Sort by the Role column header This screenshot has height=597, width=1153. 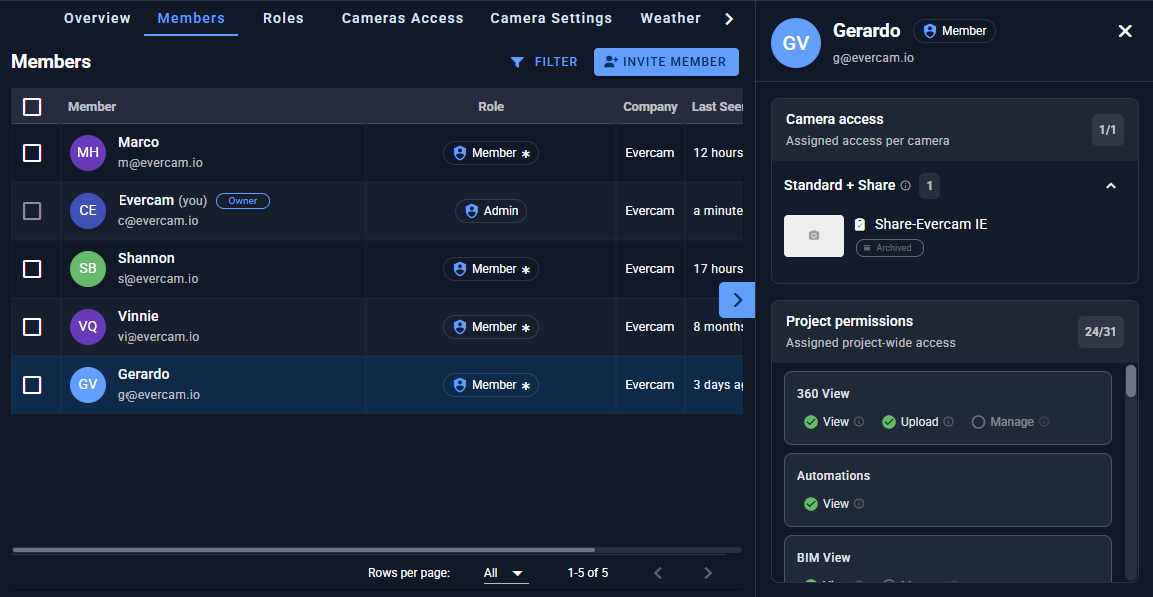coord(490,107)
